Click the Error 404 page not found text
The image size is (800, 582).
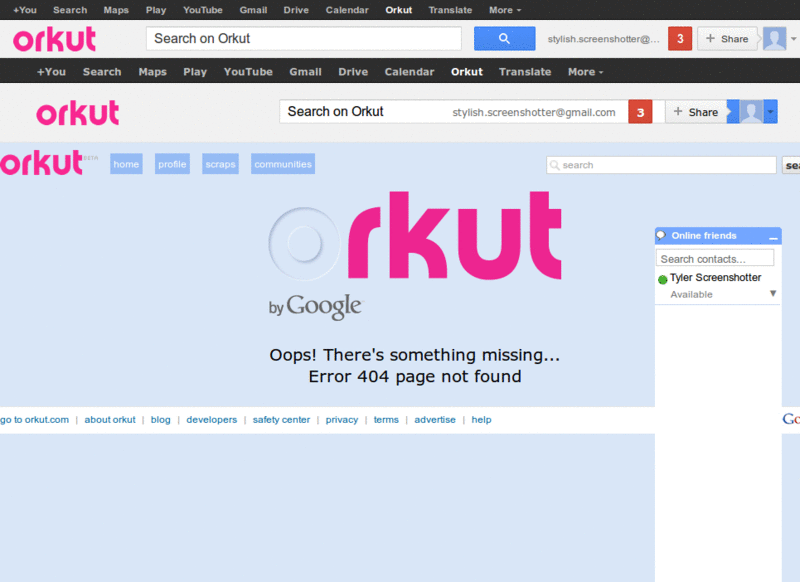pyautogui.click(x=415, y=376)
